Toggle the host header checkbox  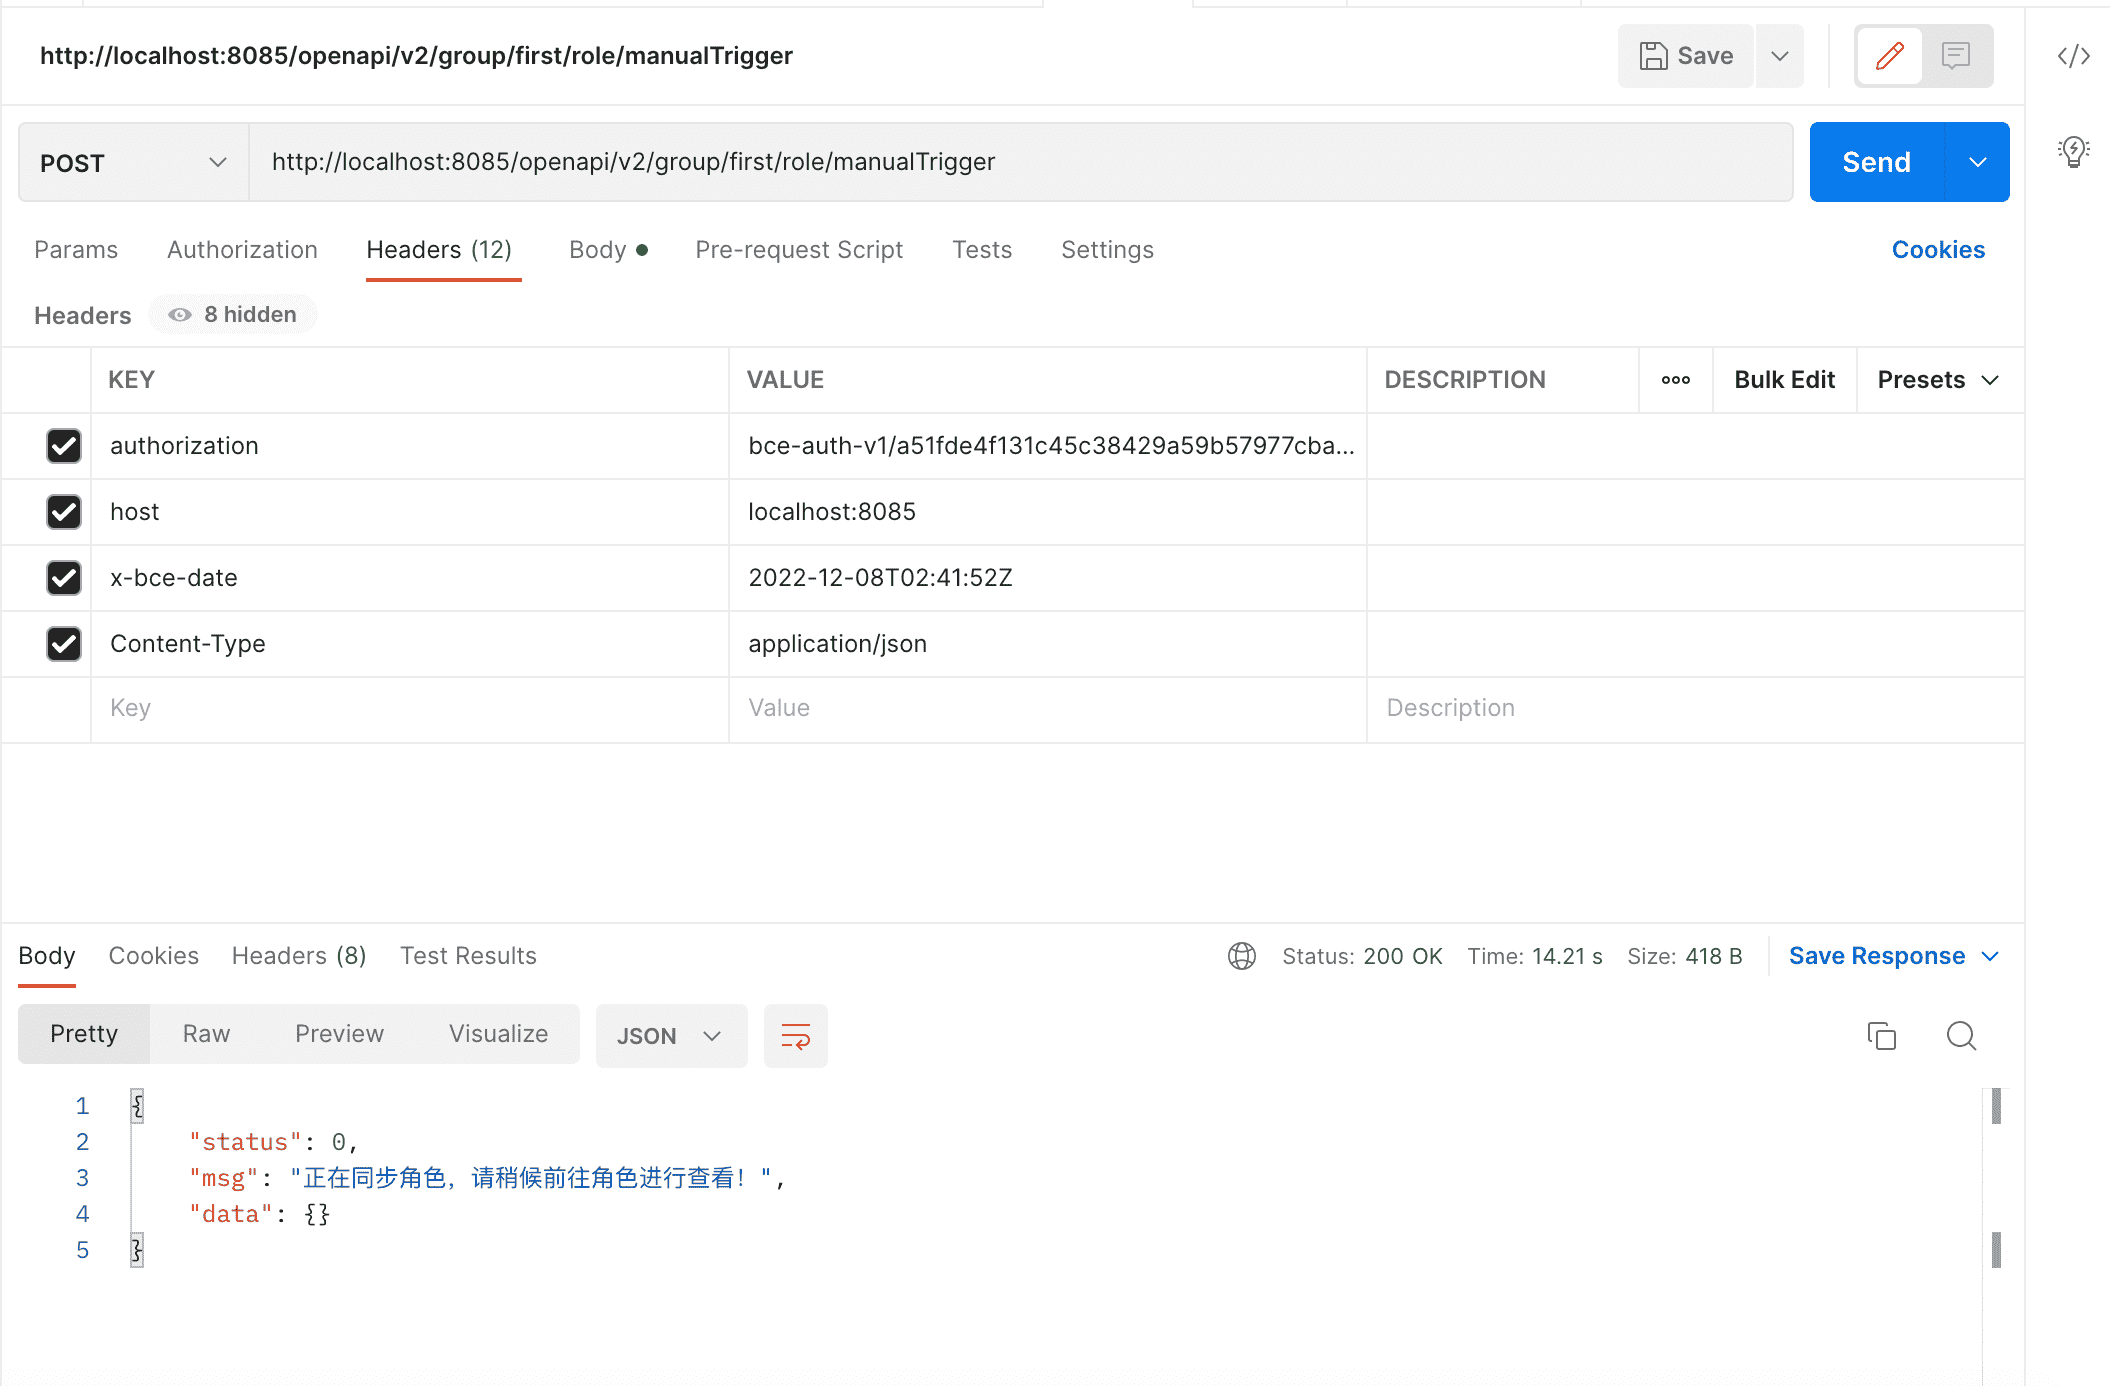(62, 510)
